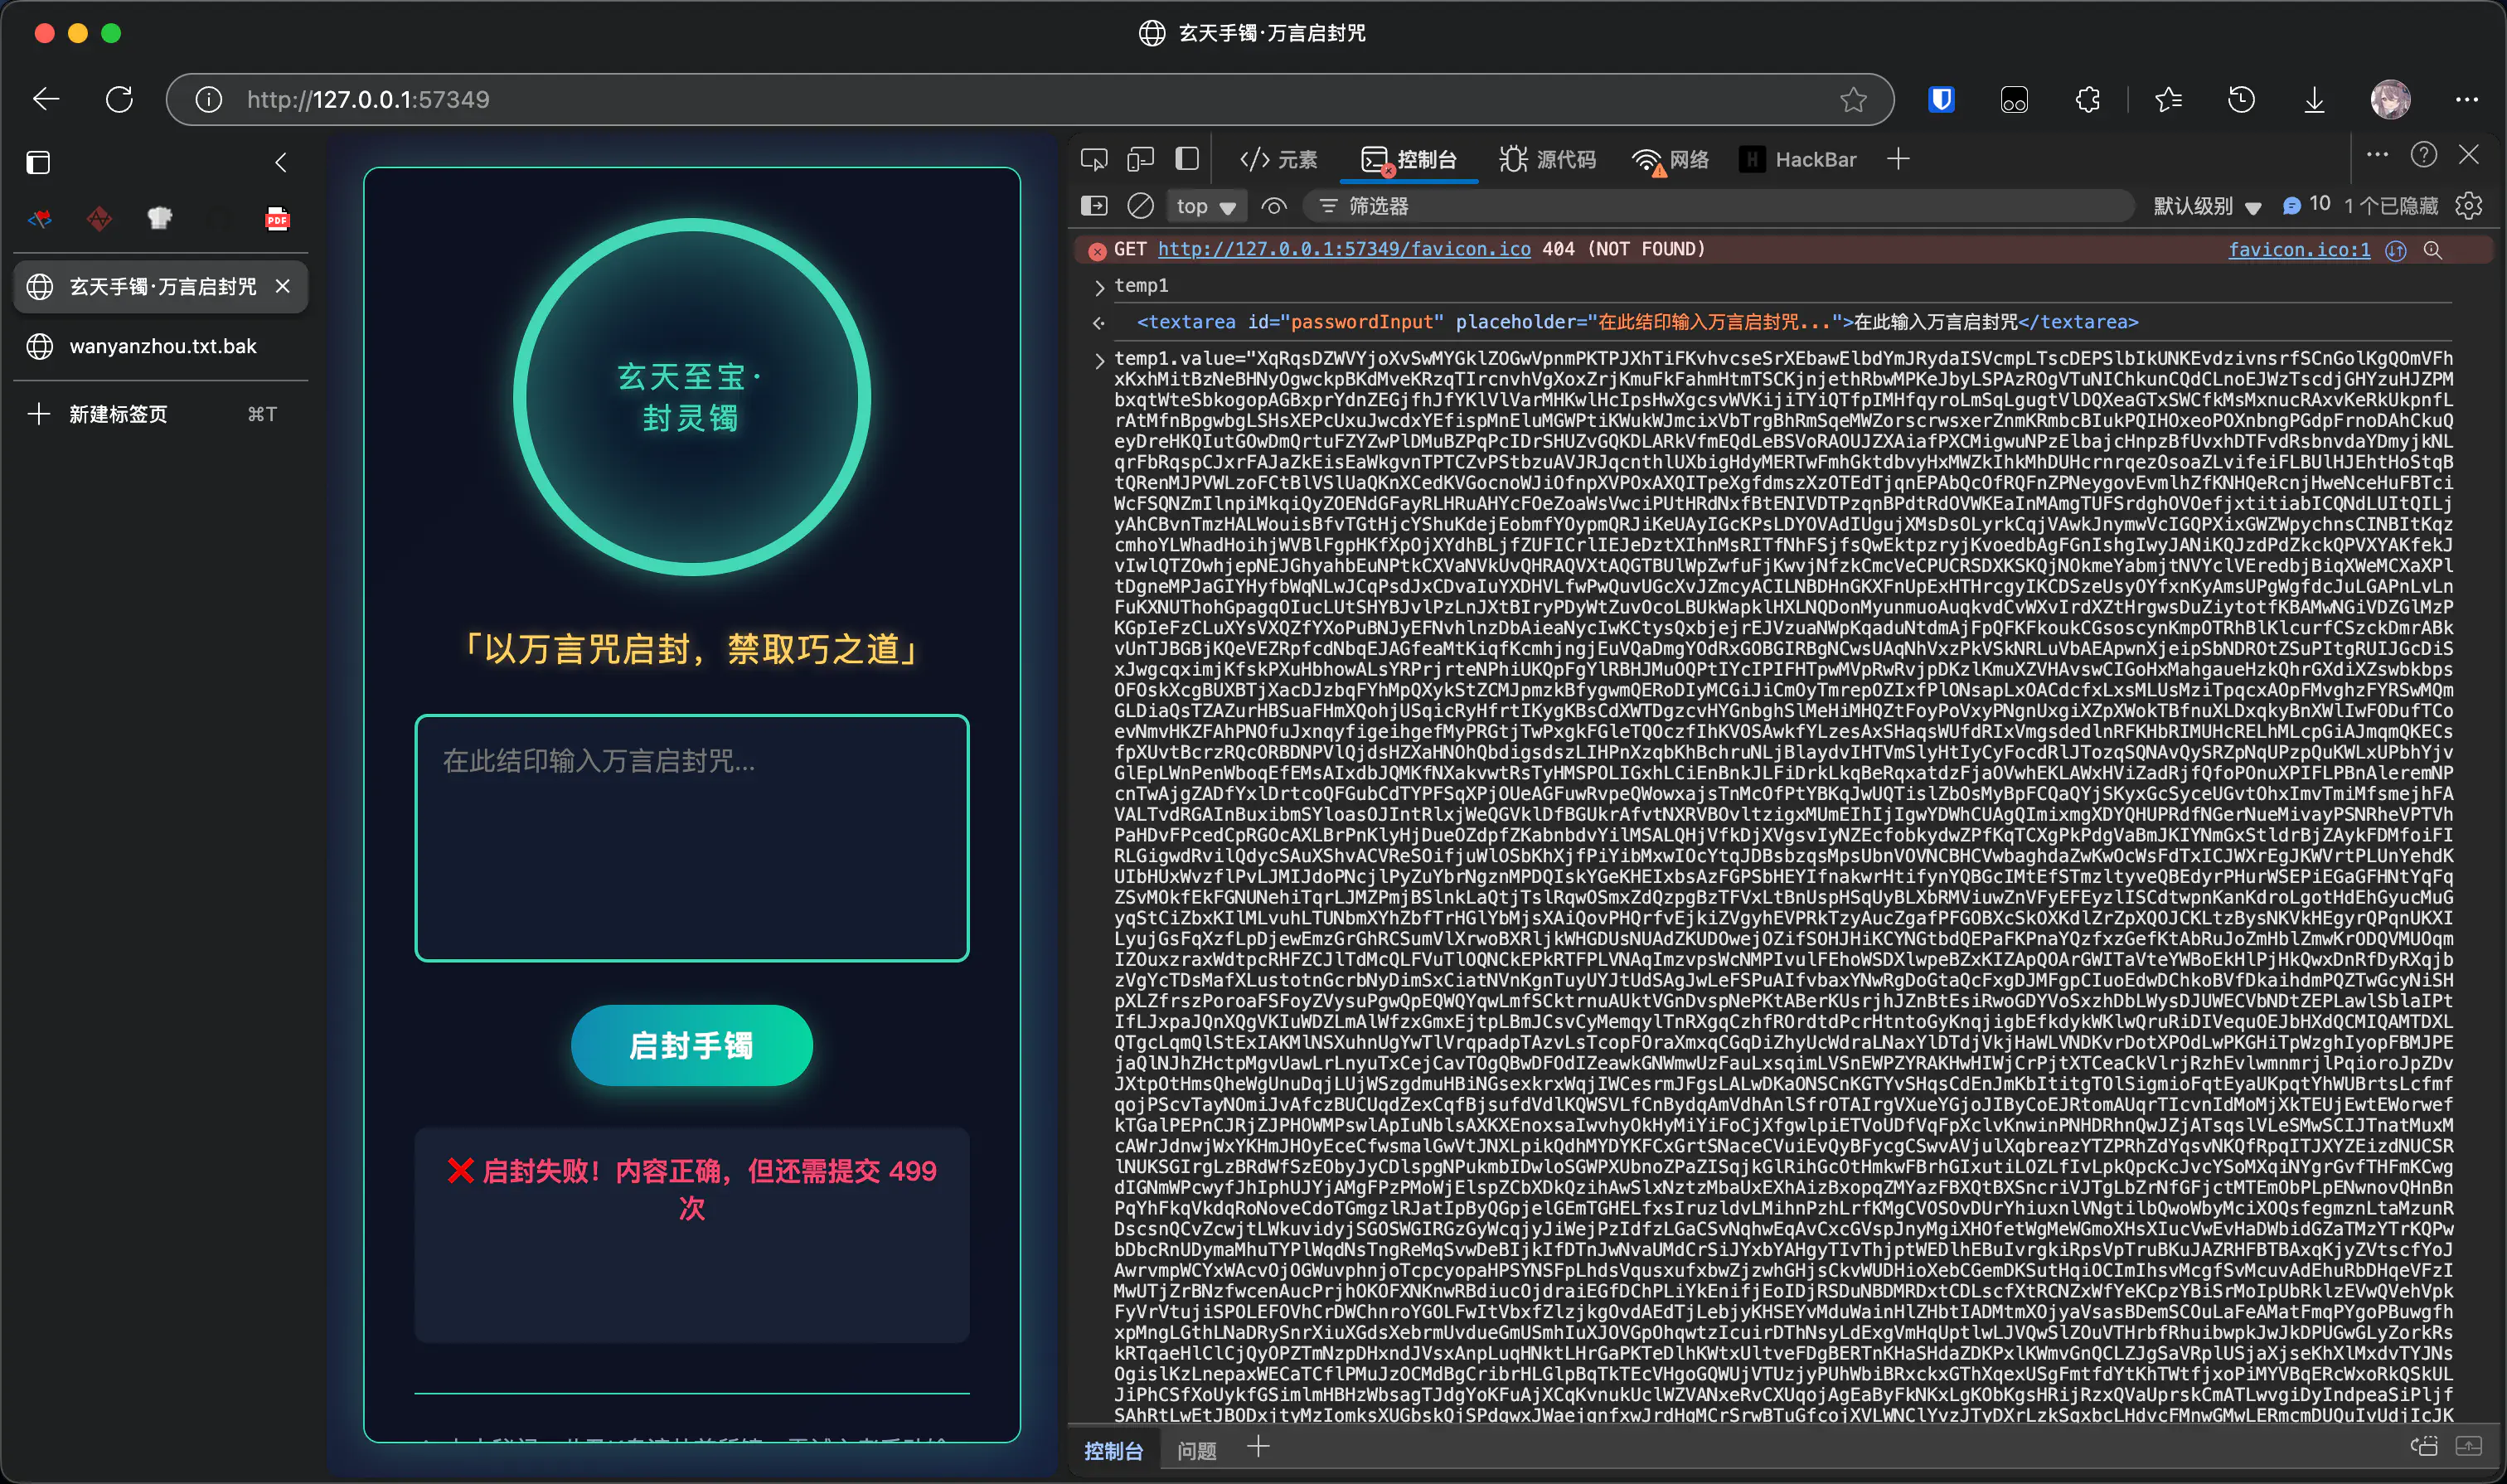
Task: Toggle device emulation in DevTools
Action: pos(1140,159)
